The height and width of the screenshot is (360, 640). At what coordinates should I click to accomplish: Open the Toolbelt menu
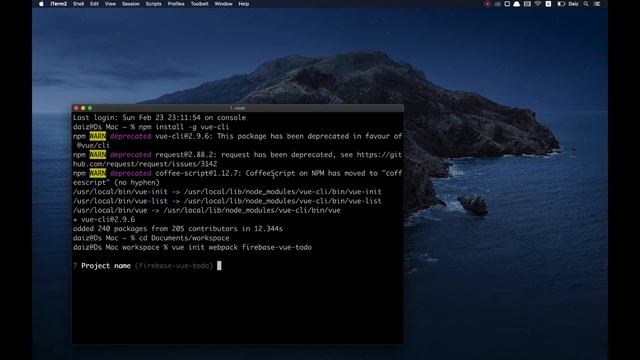[x=200, y=4]
